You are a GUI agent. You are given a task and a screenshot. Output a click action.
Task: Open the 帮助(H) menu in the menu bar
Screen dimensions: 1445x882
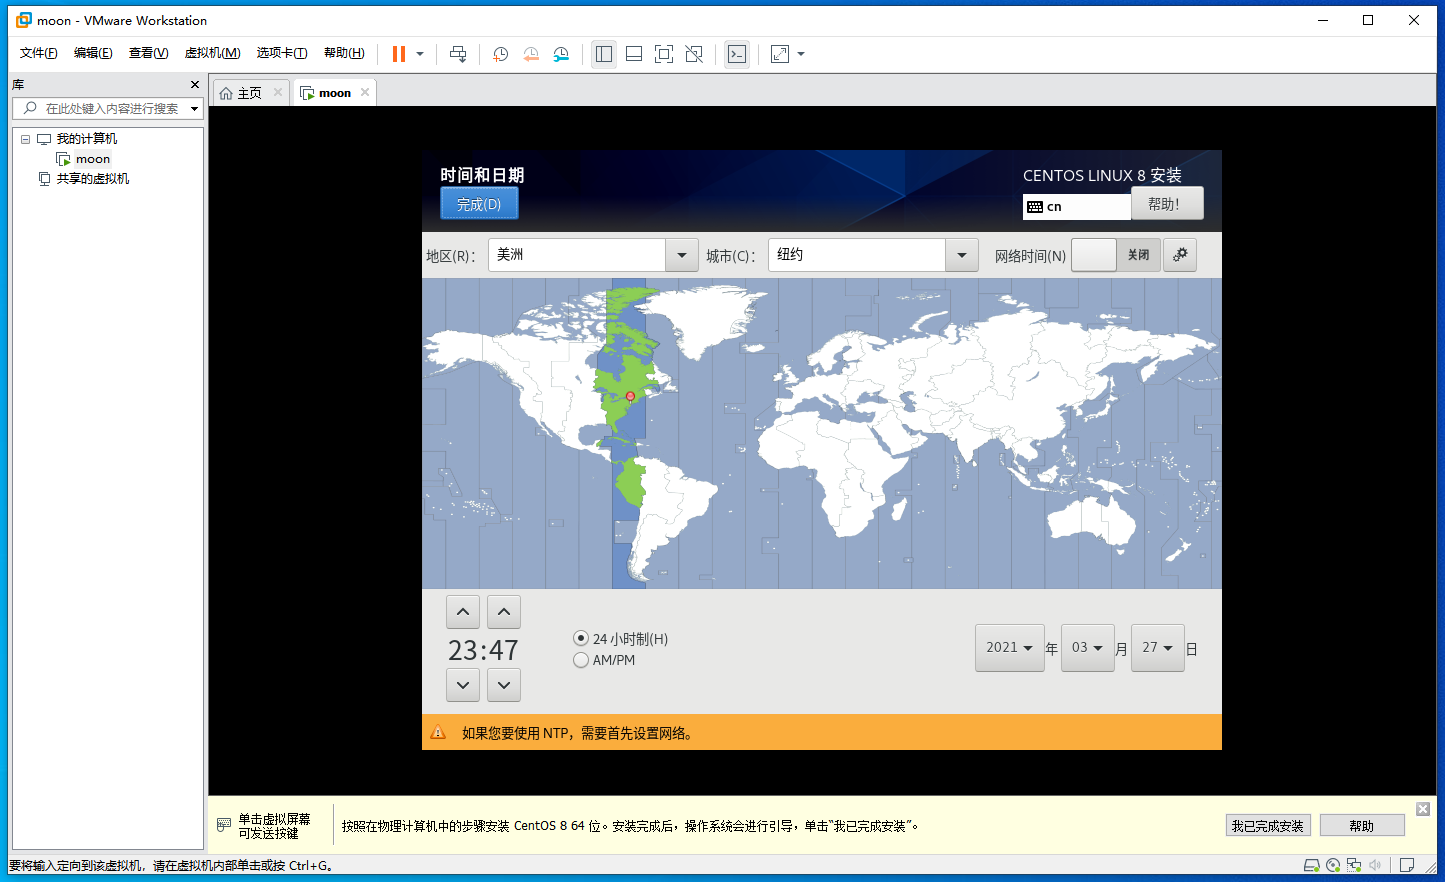344,53
